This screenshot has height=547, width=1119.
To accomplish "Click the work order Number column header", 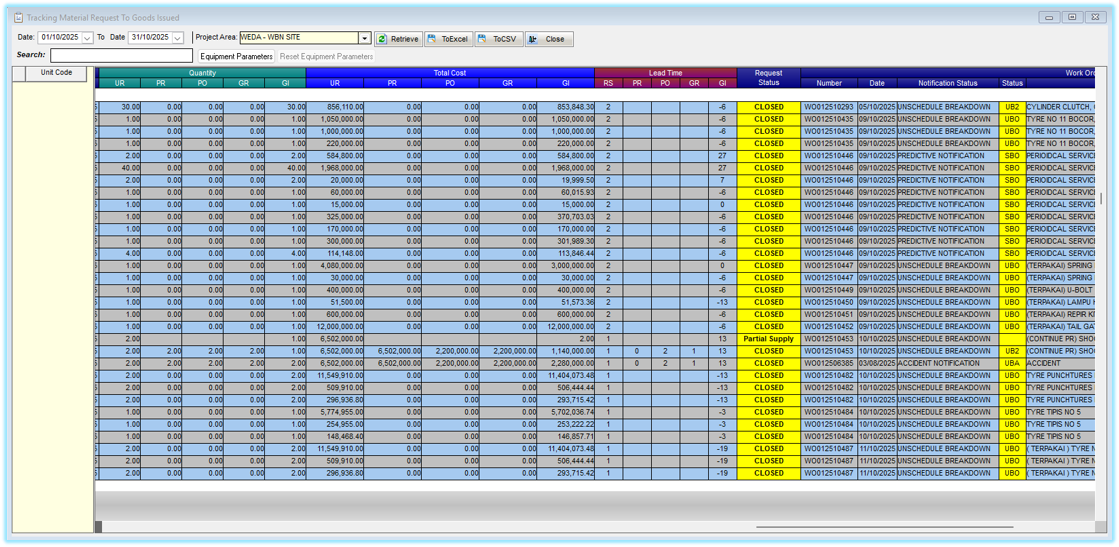I will coord(829,84).
